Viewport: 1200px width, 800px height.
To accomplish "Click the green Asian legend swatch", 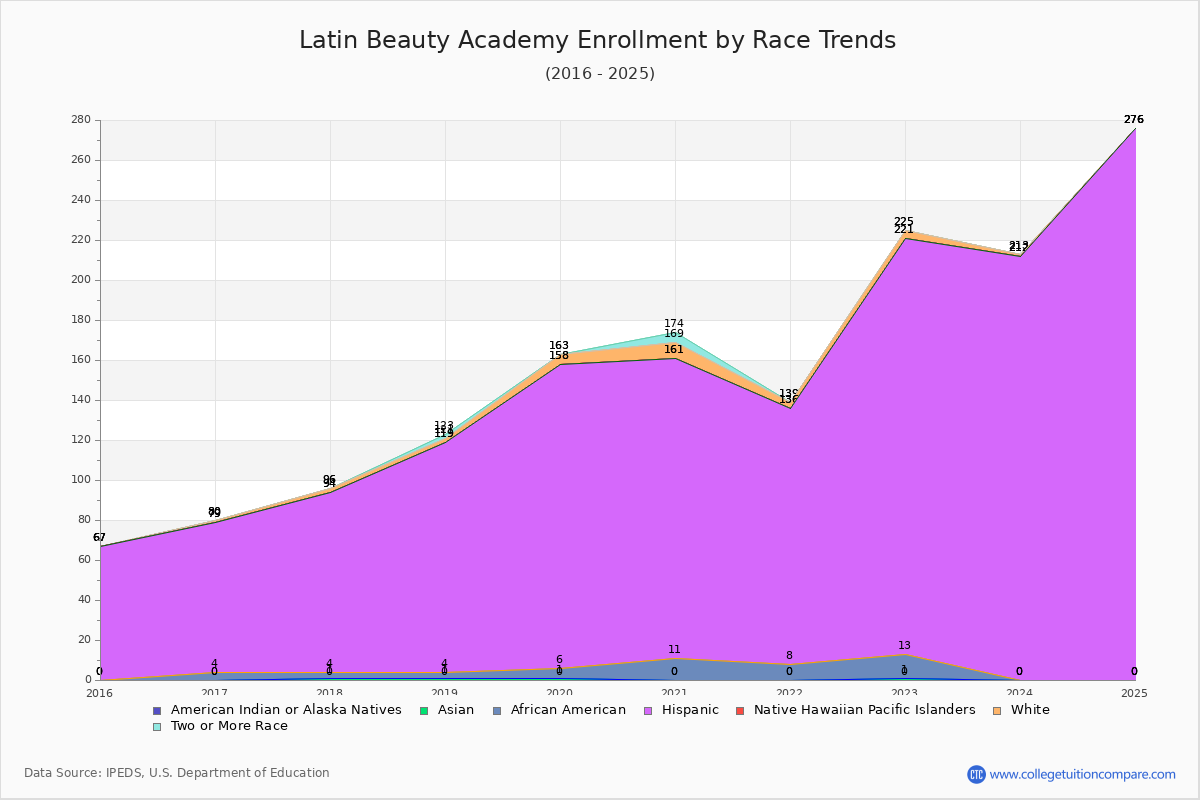I will click(424, 710).
